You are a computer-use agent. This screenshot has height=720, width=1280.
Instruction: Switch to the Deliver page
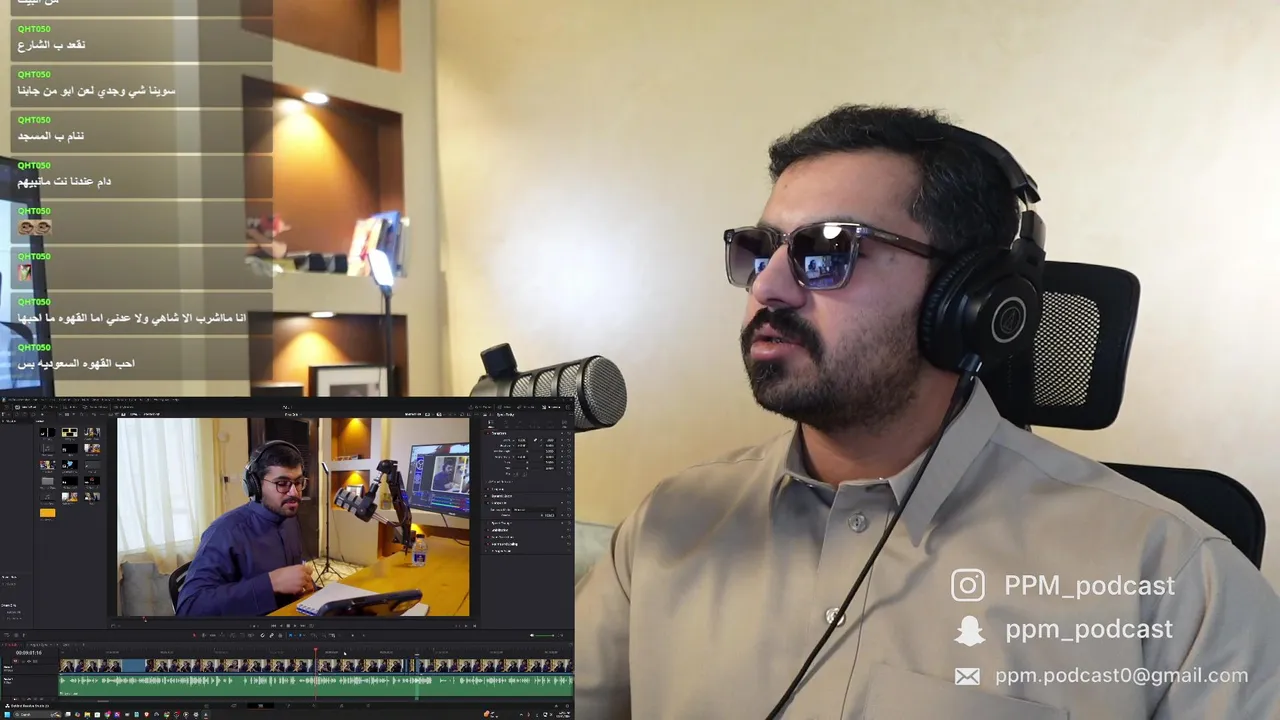tap(368, 705)
